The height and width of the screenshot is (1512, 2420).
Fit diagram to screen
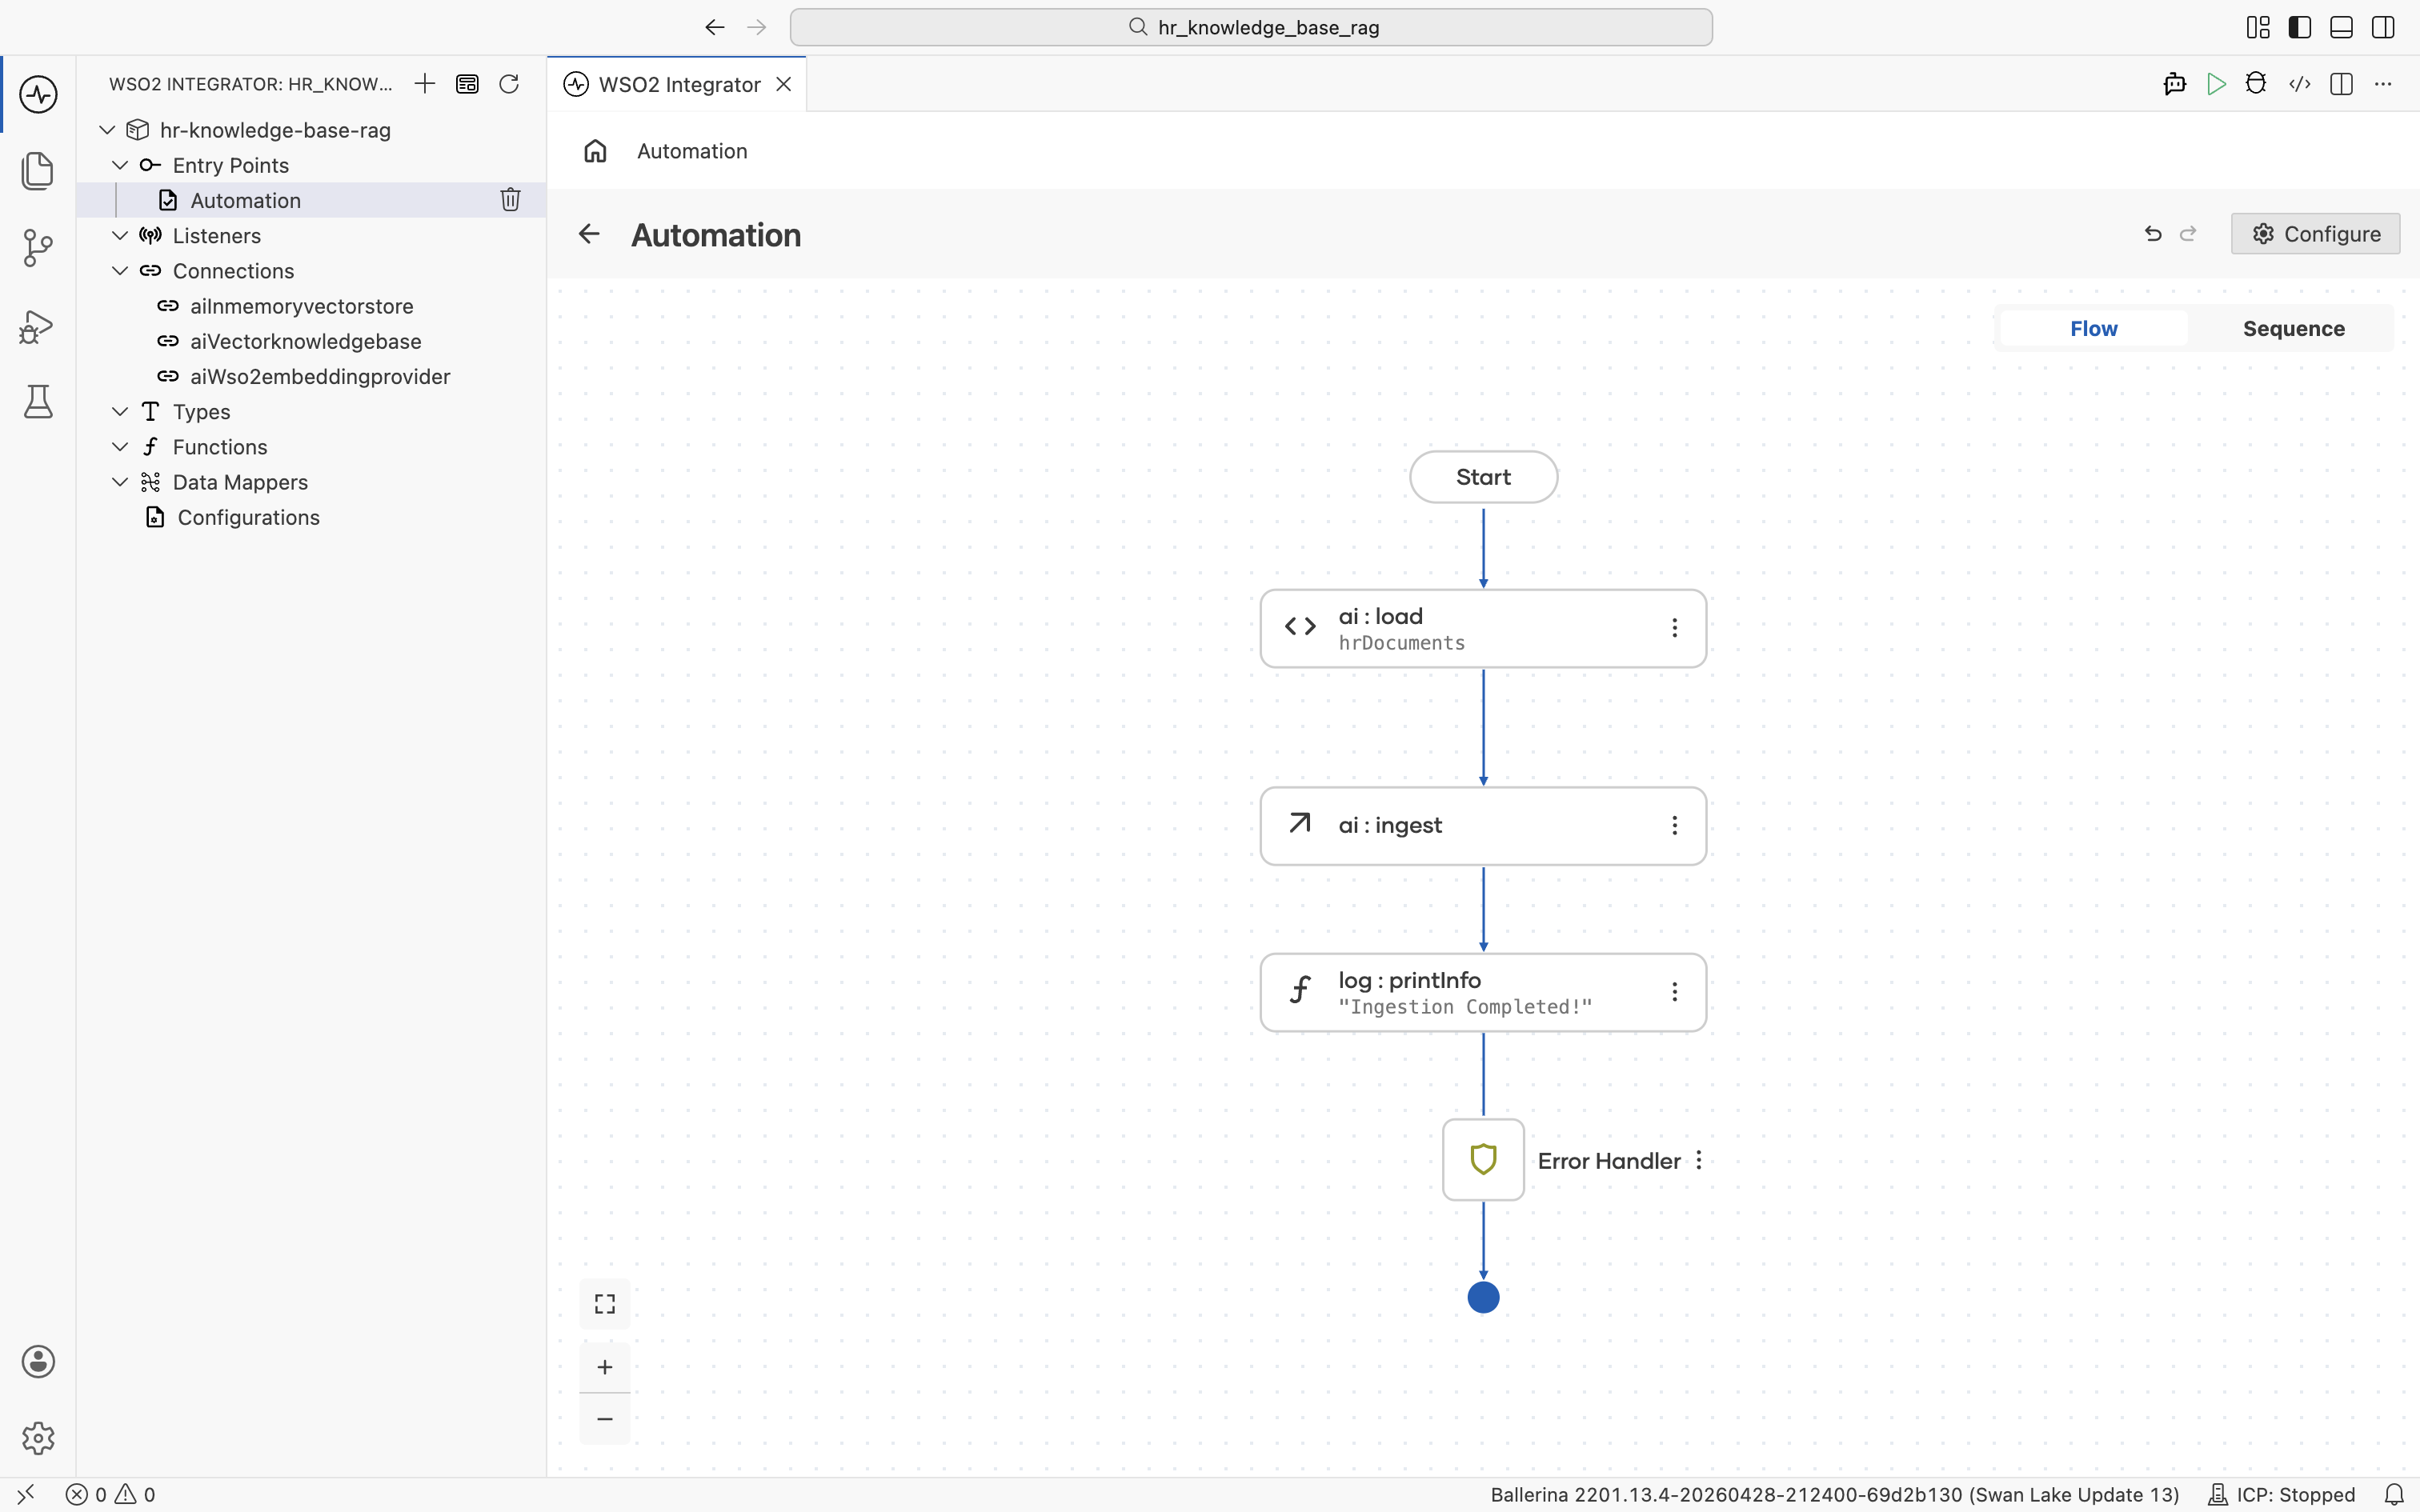click(x=605, y=1304)
